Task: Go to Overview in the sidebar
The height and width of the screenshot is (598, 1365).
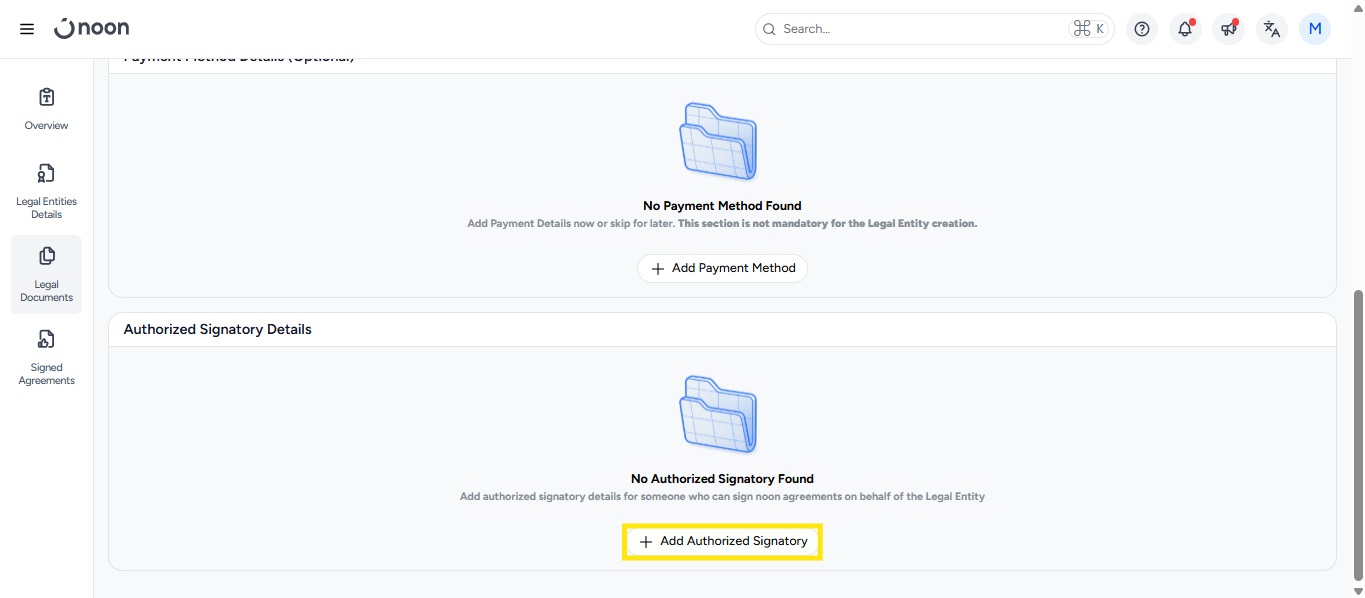Action: [46, 109]
